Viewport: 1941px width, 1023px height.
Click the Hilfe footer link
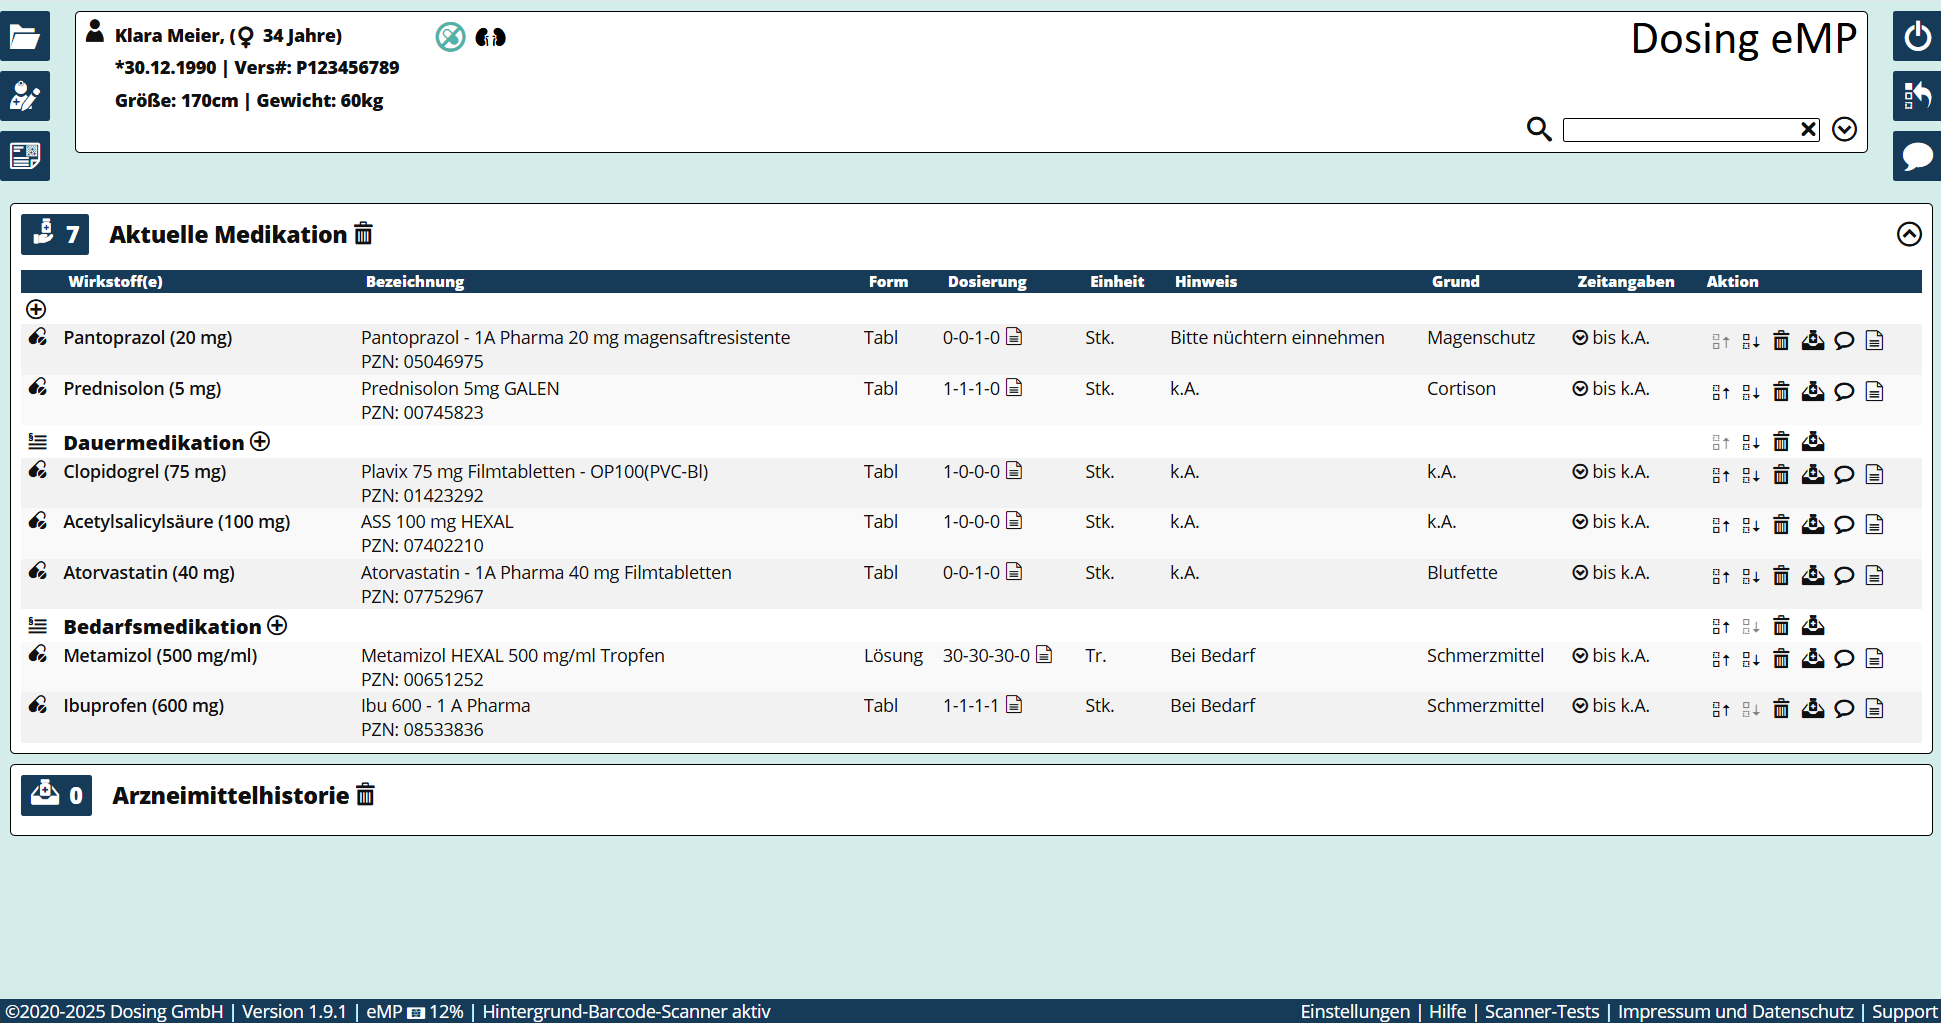(1447, 1011)
